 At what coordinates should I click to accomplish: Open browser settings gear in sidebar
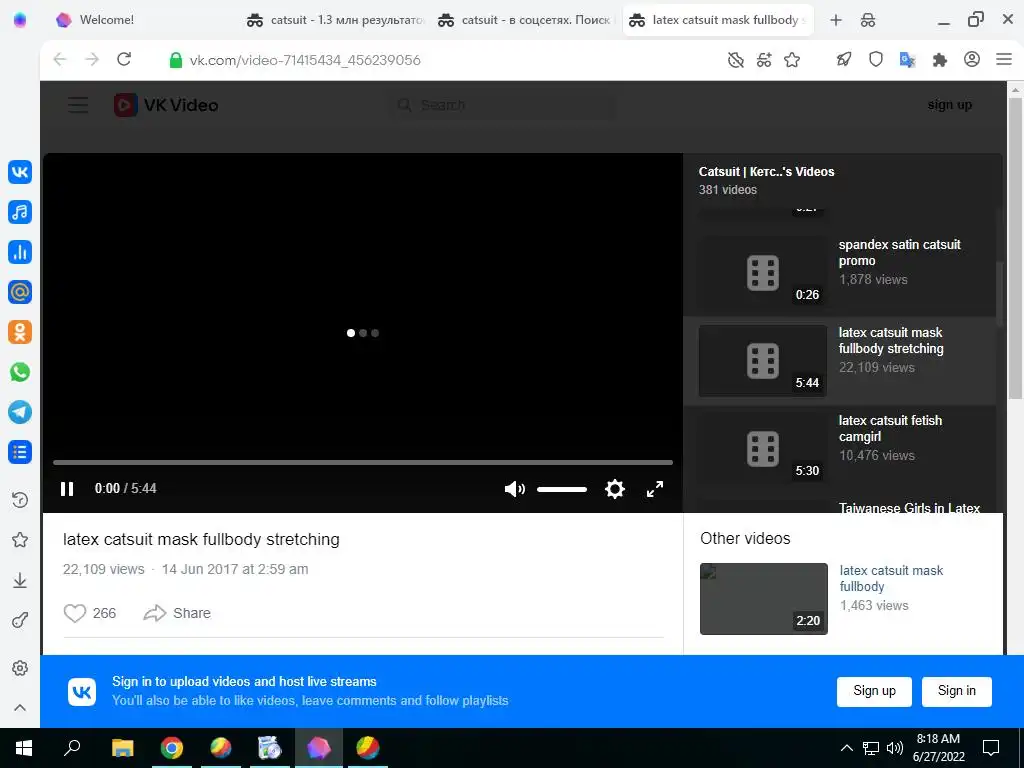point(20,668)
